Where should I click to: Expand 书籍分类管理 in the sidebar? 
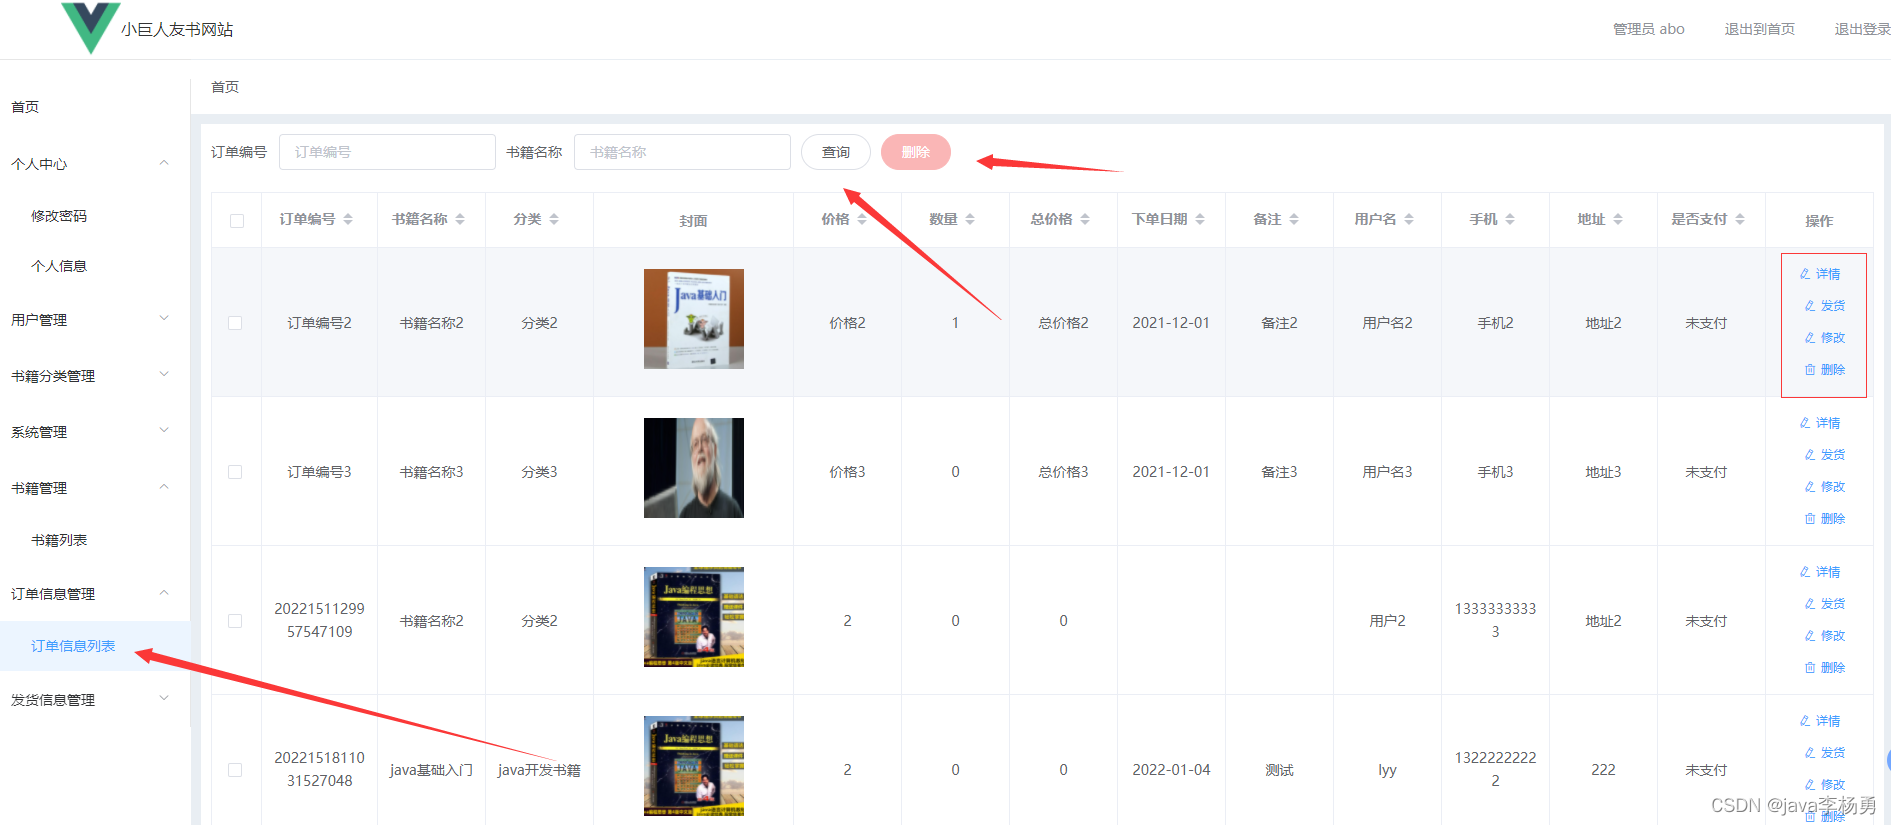[90, 376]
